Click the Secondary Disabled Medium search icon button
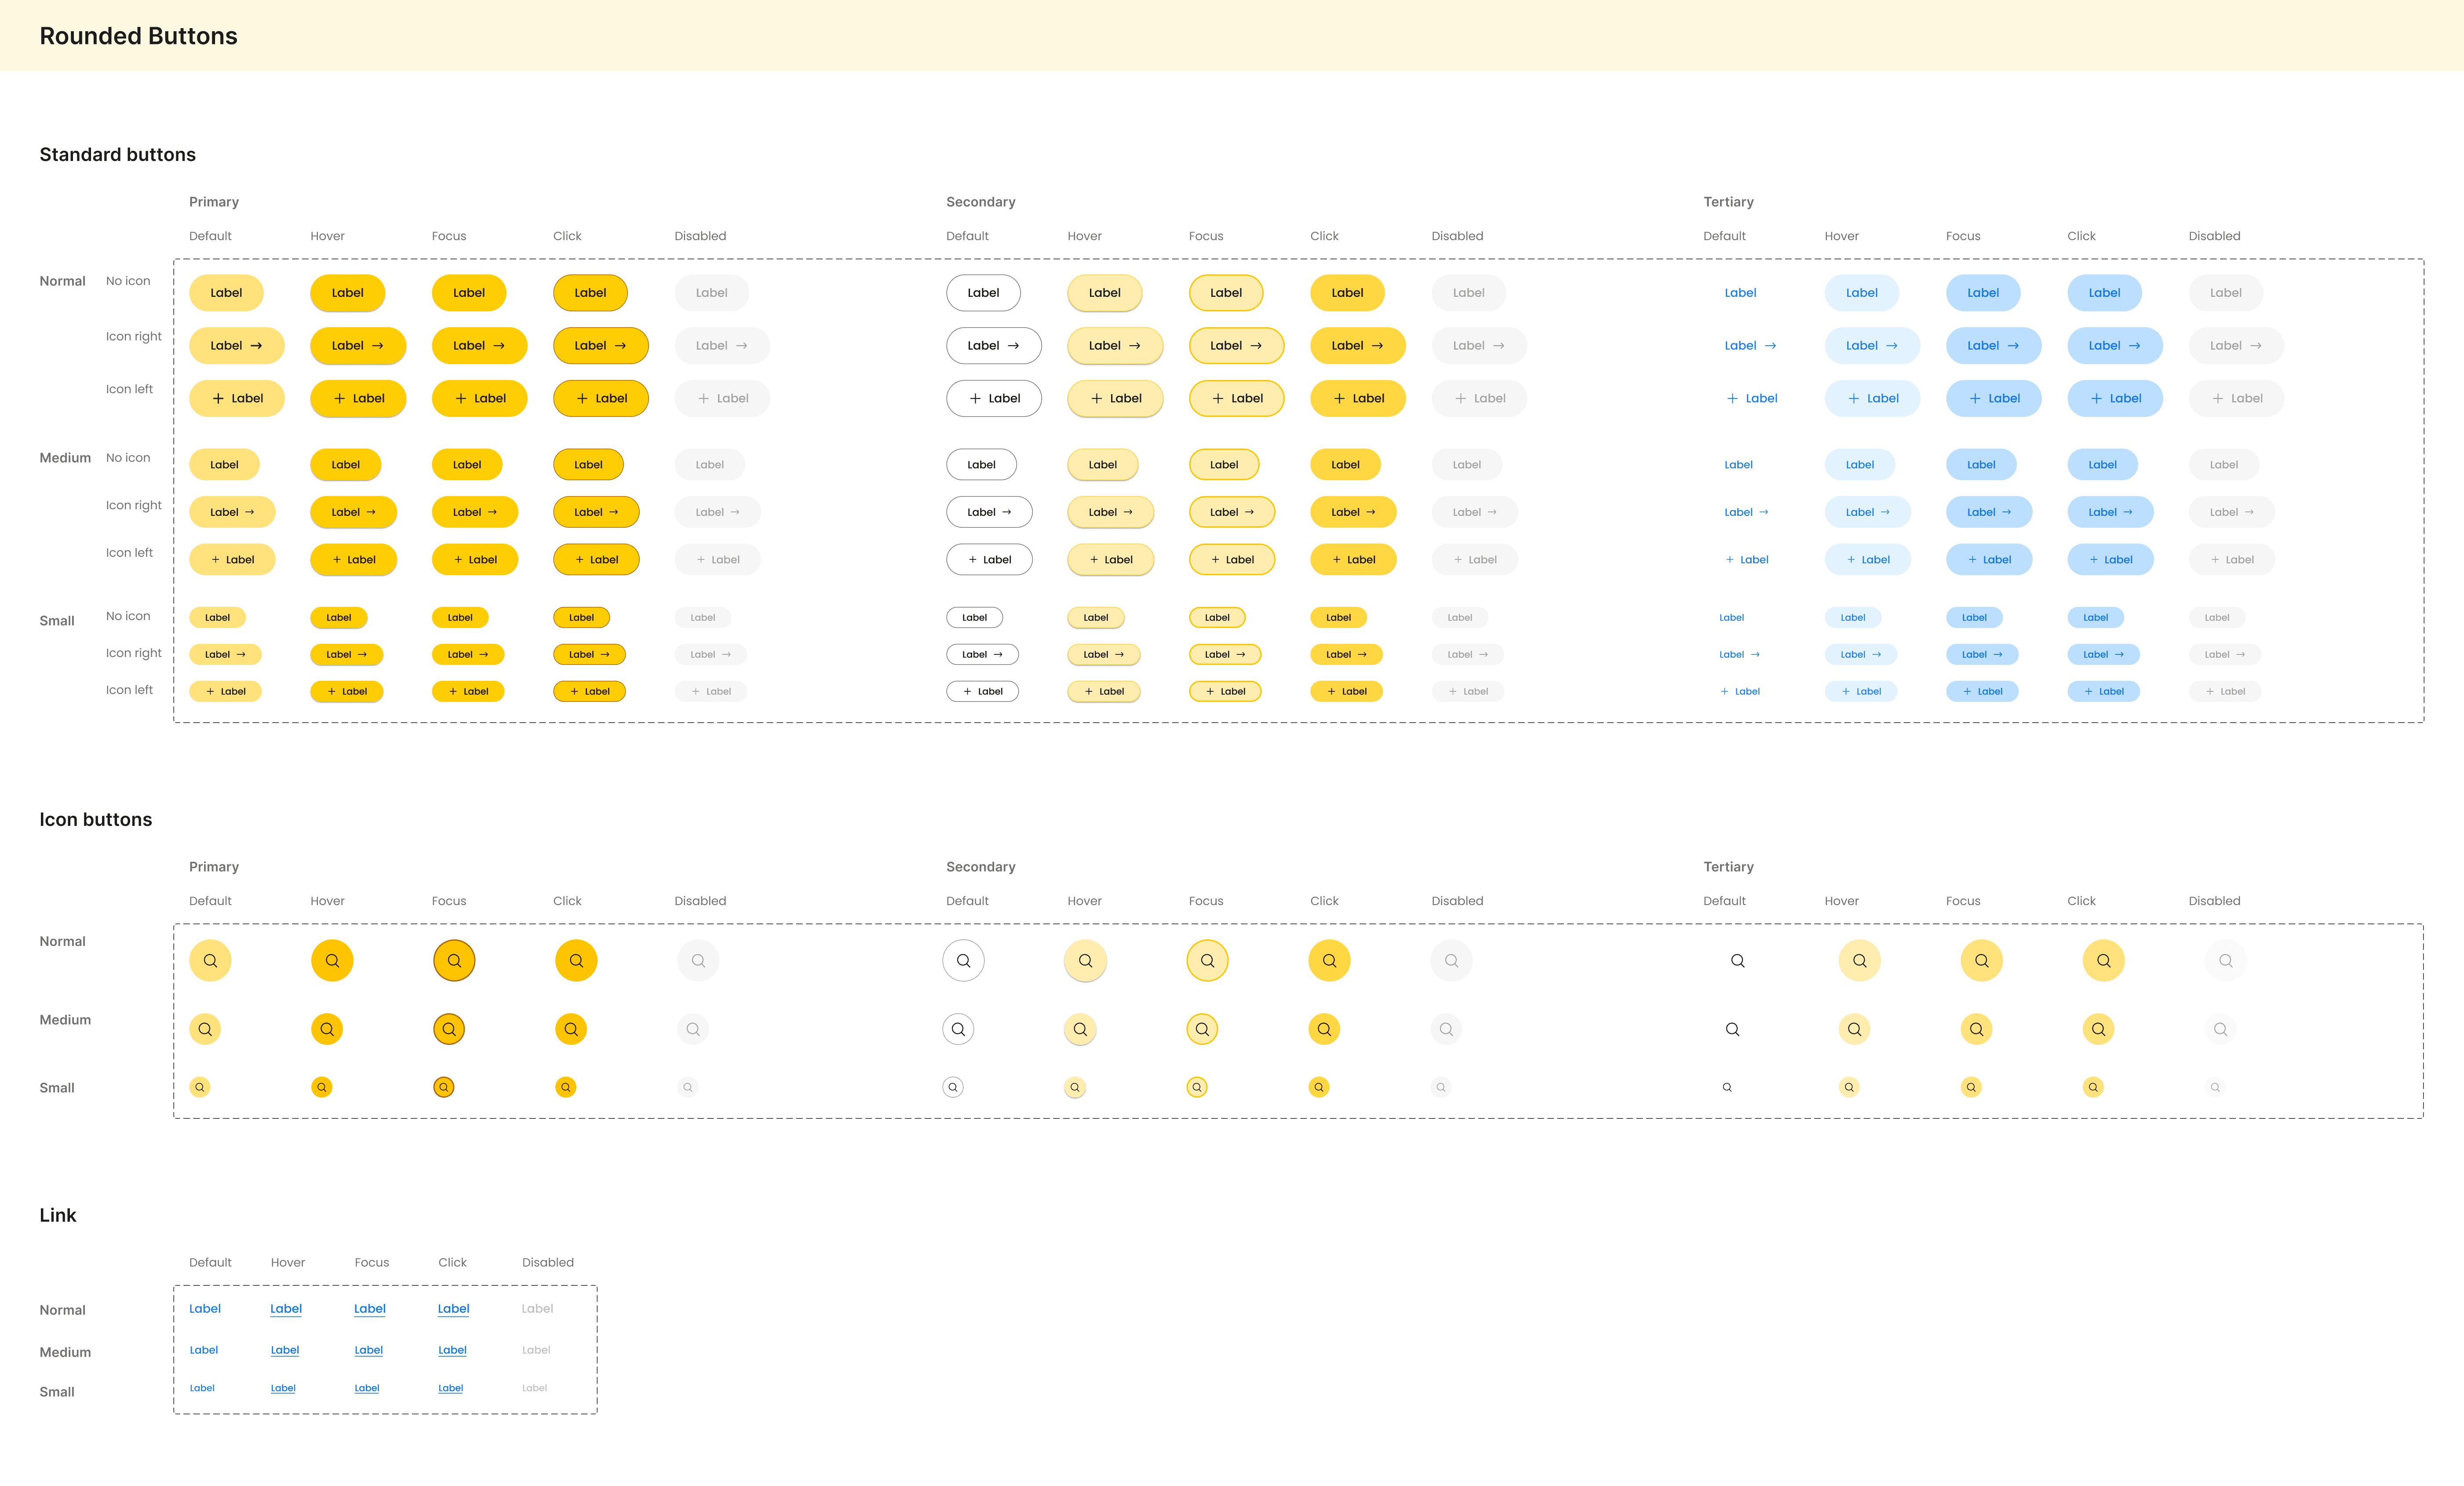Viewport: 2464px width, 1486px height. point(1446,1029)
